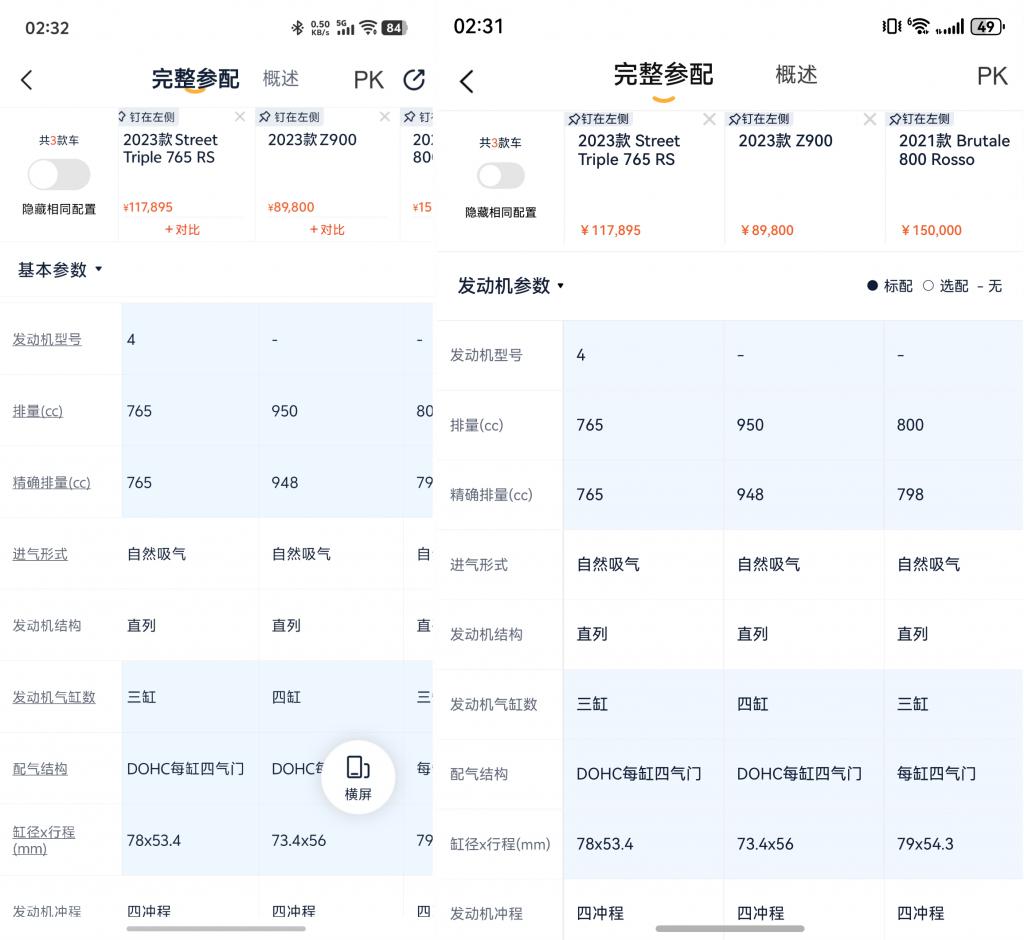The height and width of the screenshot is (940, 1024).
Task: Pin 2023款 Z900 to left side (left screenshot)
Action: tap(289, 117)
